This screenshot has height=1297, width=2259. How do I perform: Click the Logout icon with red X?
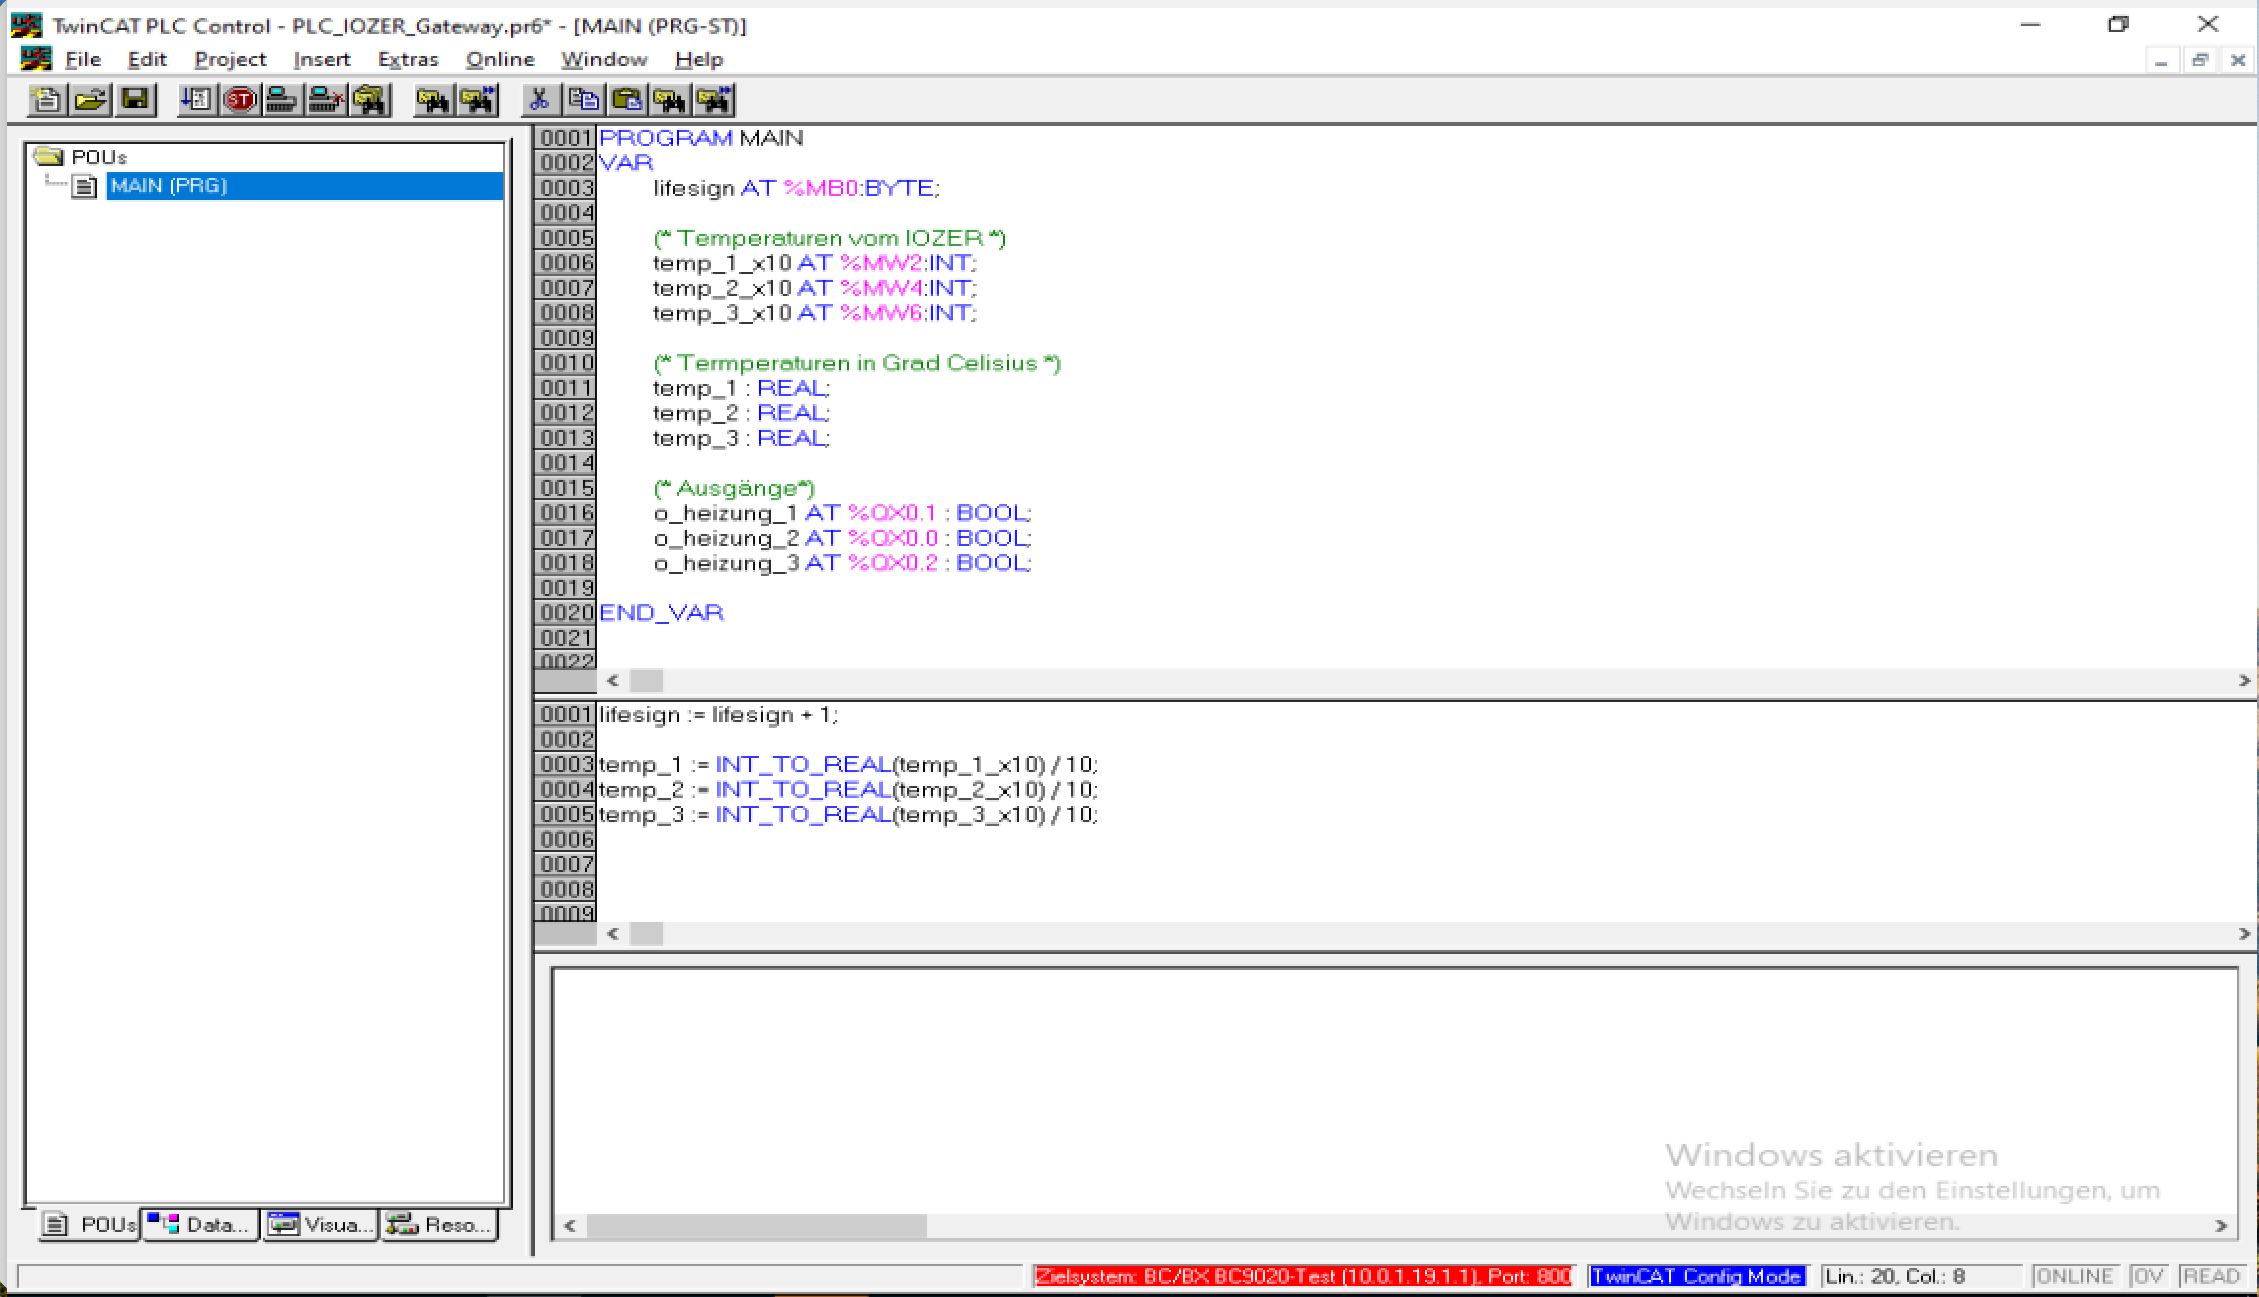click(x=326, y=100)
